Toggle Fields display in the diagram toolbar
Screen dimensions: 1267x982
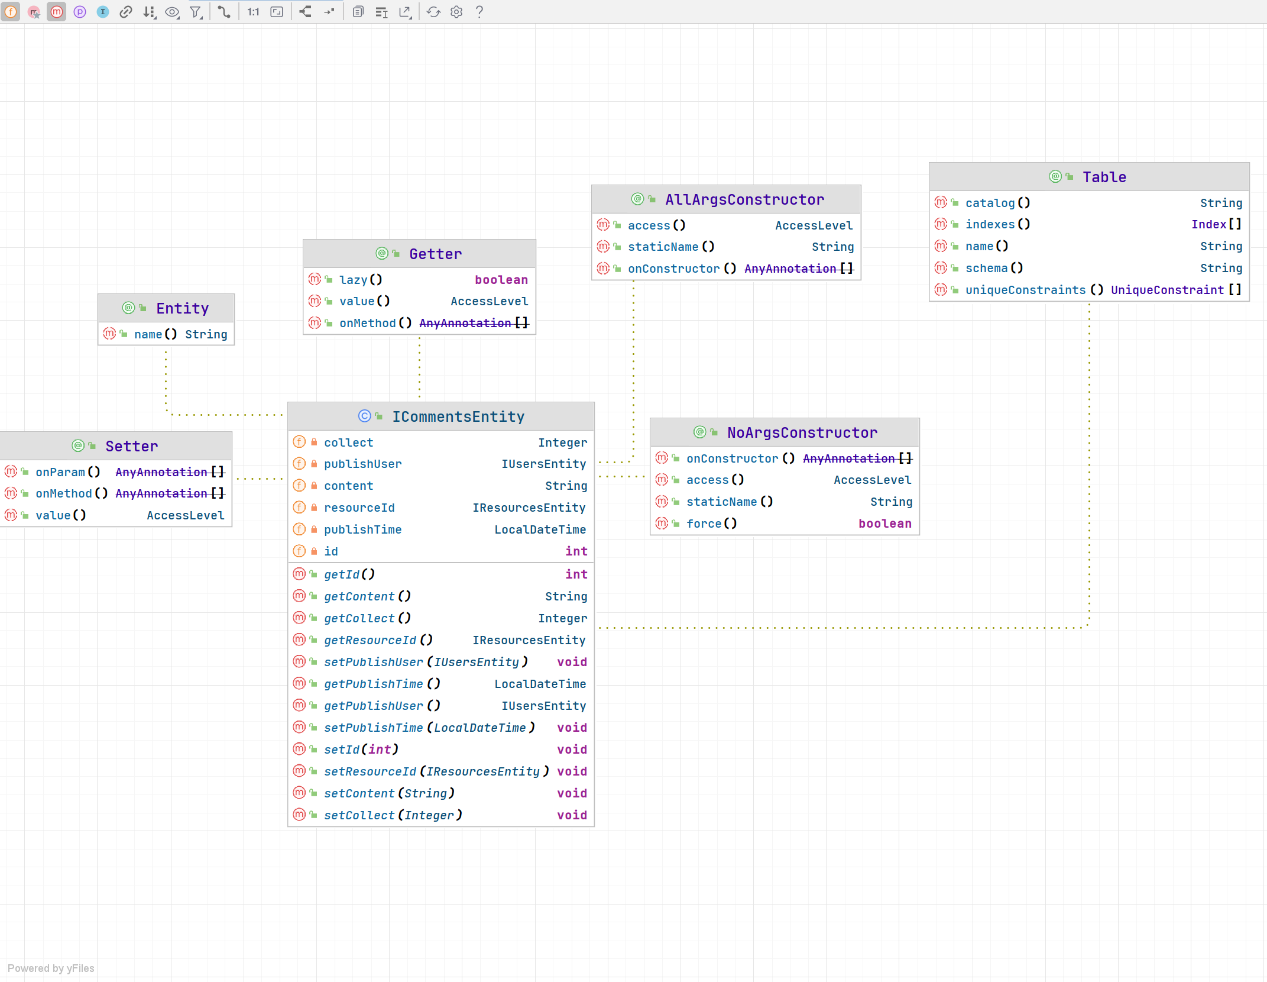tap(11, 12)
